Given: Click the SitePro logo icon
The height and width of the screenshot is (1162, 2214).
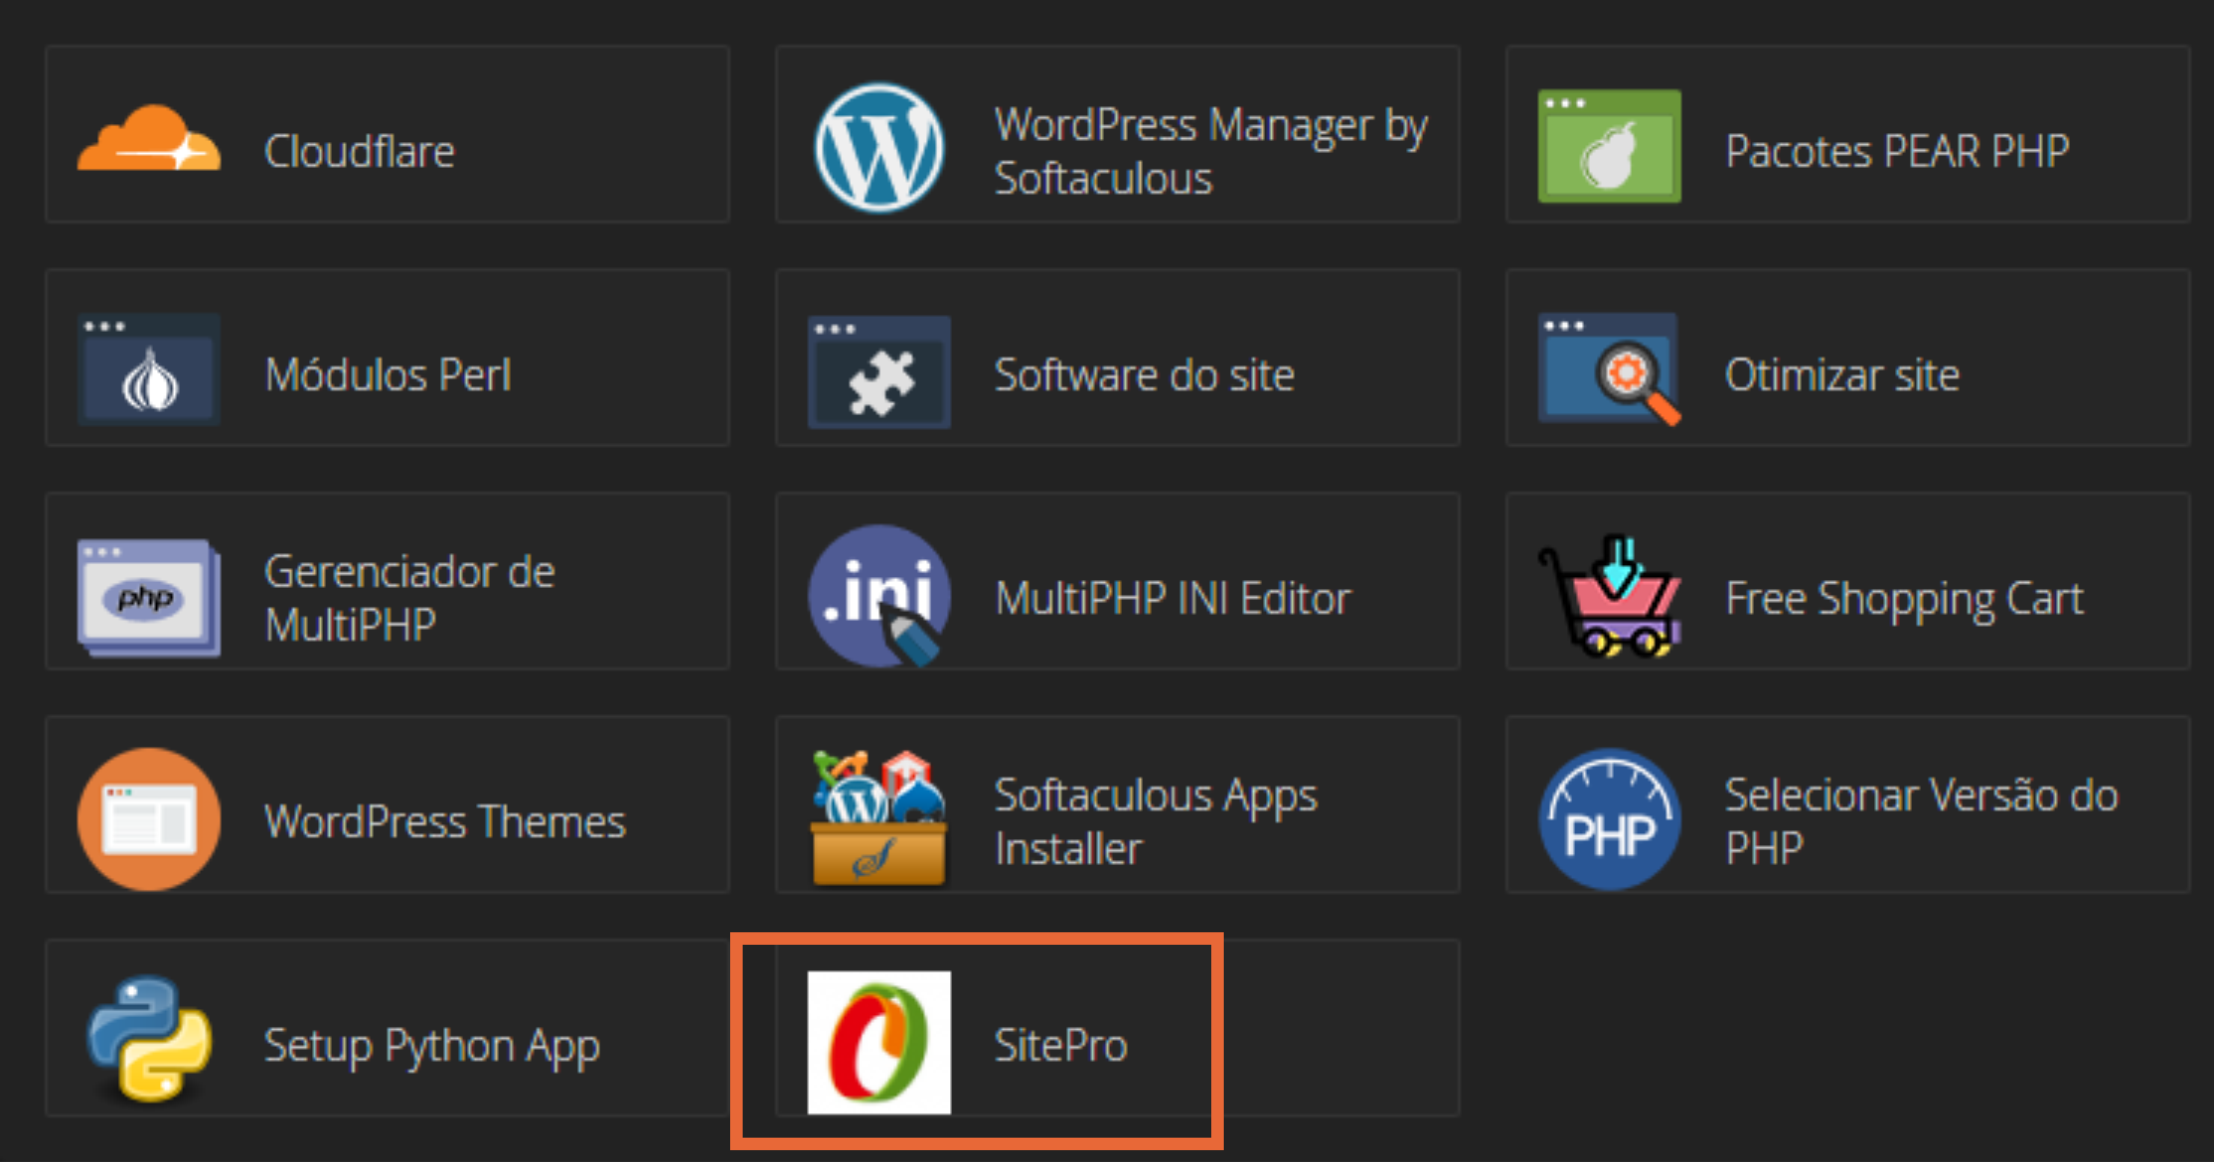Looking at the screenshot, I should coord(879,1042).
